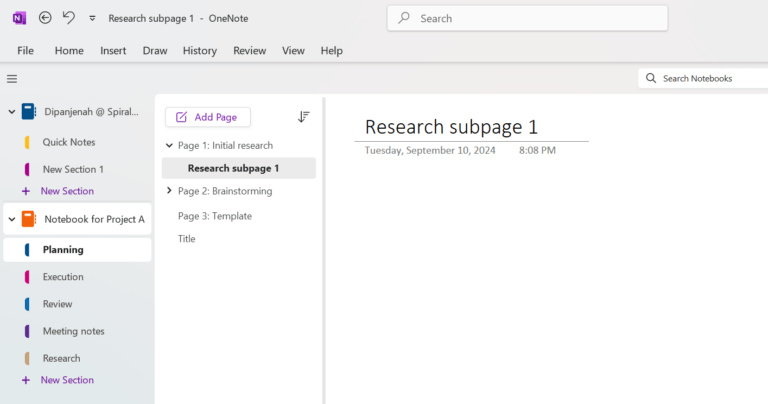Select the Planning section
768x404 pixels.
tap(77, 250)
